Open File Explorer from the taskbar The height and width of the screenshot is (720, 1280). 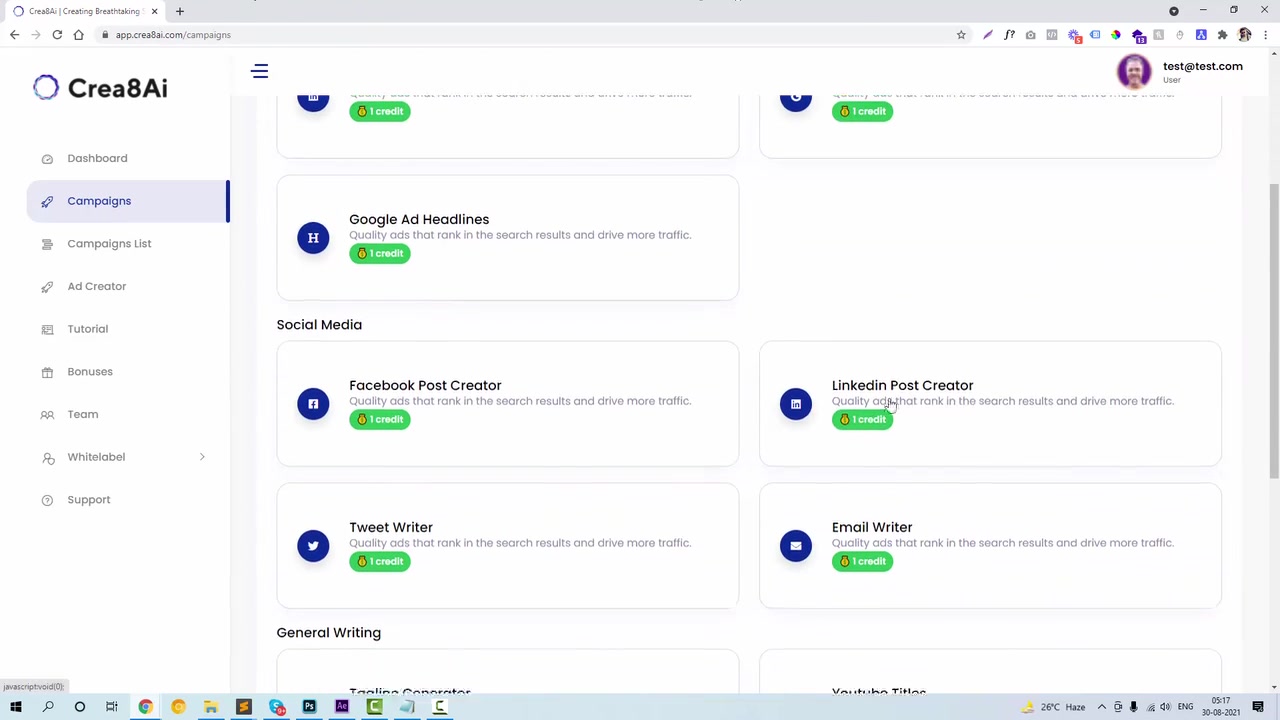tap(211, 707)
